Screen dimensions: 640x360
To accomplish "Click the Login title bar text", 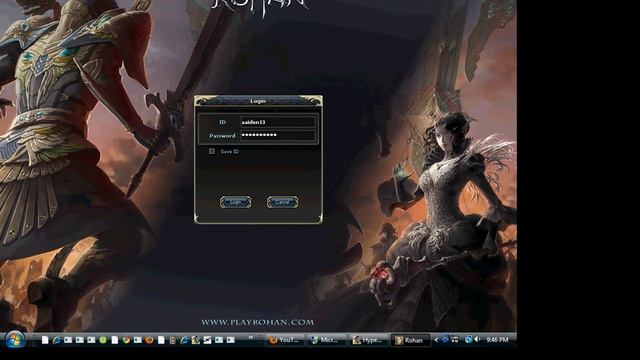I will [x=258, y=101].
